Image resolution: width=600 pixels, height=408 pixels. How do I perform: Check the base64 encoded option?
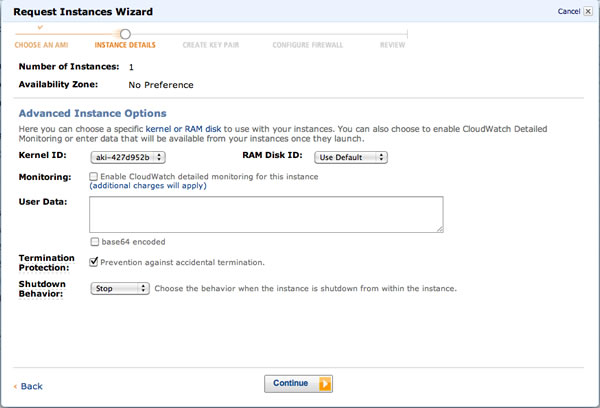pyautogui.click(x=94, y=242)
